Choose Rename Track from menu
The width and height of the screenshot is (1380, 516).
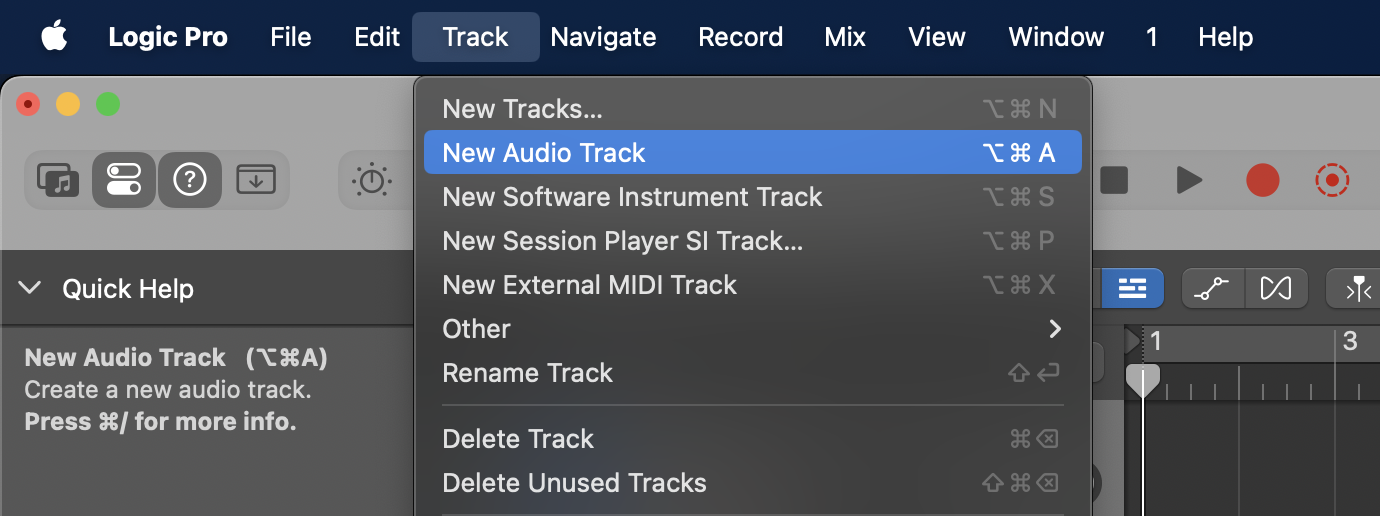pos(527,373)
